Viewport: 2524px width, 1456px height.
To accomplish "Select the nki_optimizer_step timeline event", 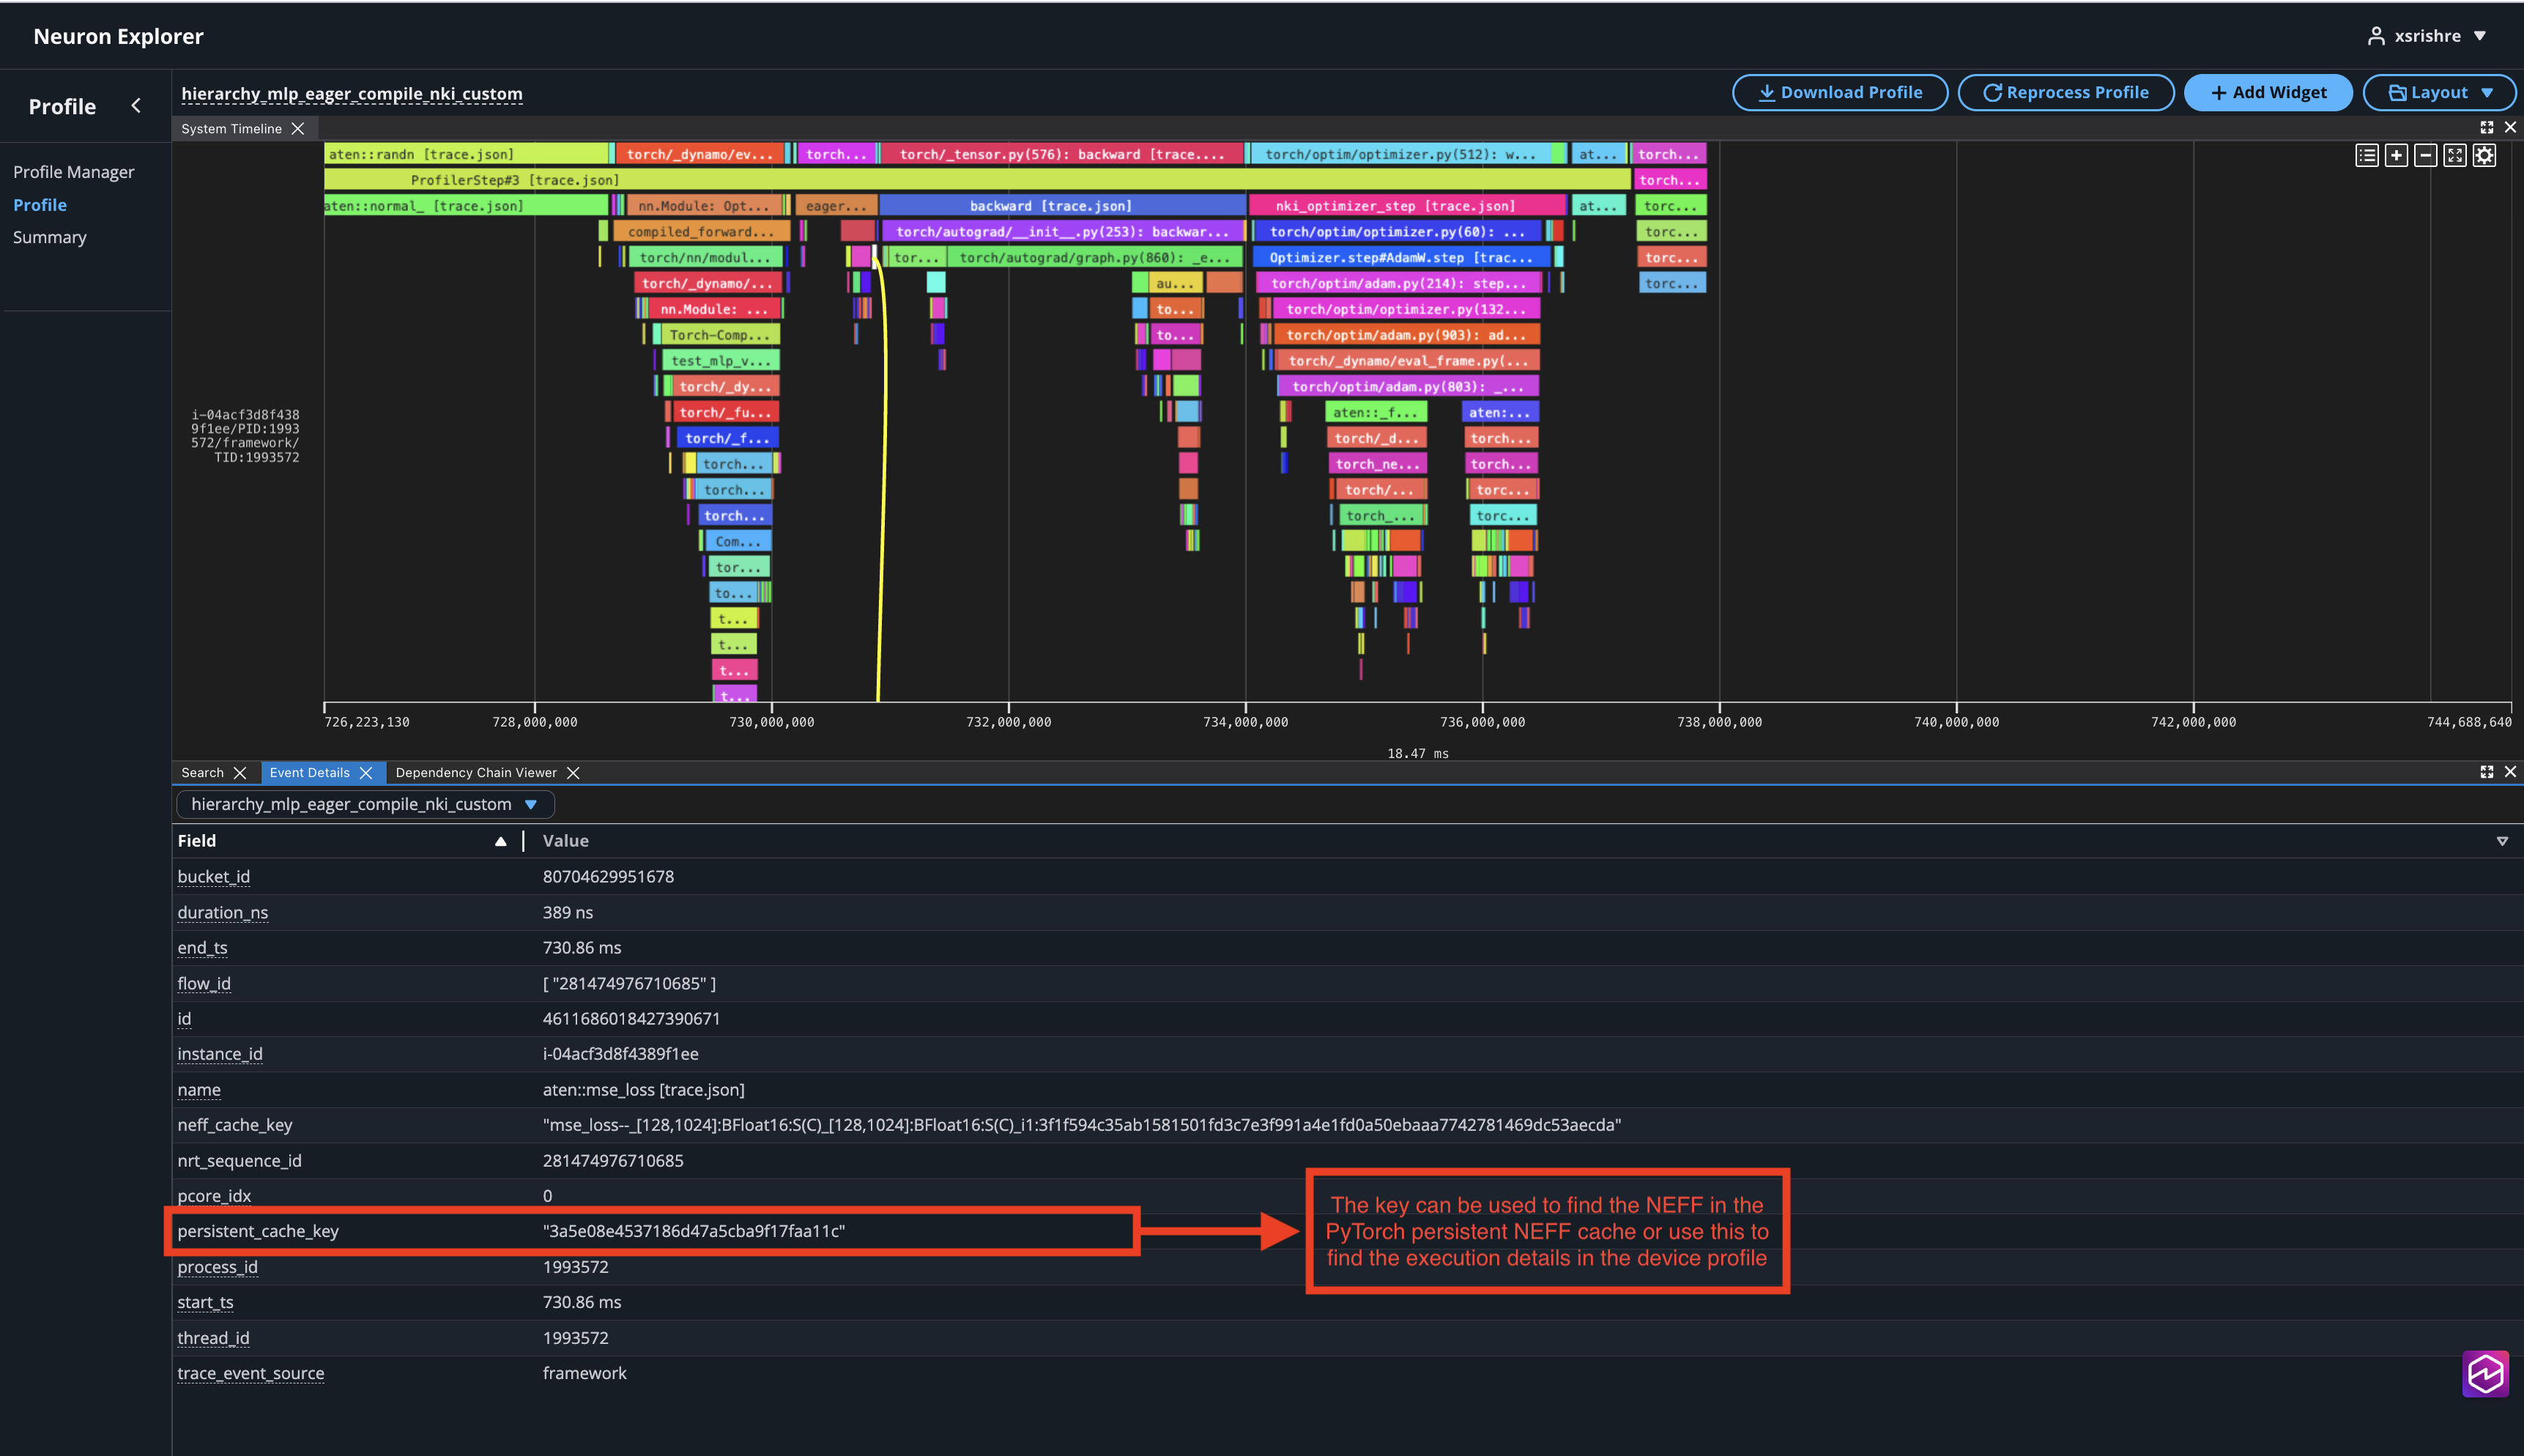I will coord(1407,206).
